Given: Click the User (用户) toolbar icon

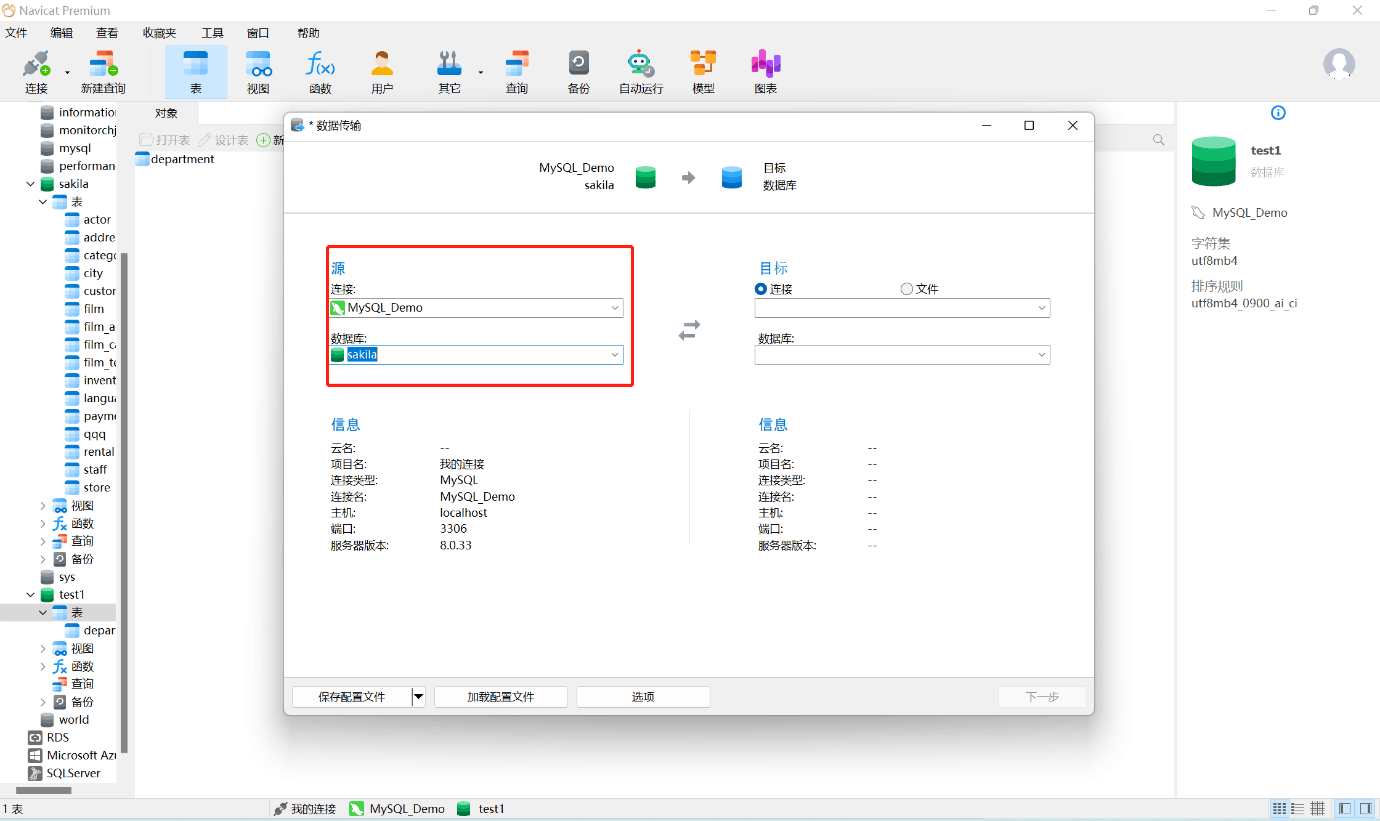Looking at the screenshot, I should pyautogui.click(x=382, y=72).
